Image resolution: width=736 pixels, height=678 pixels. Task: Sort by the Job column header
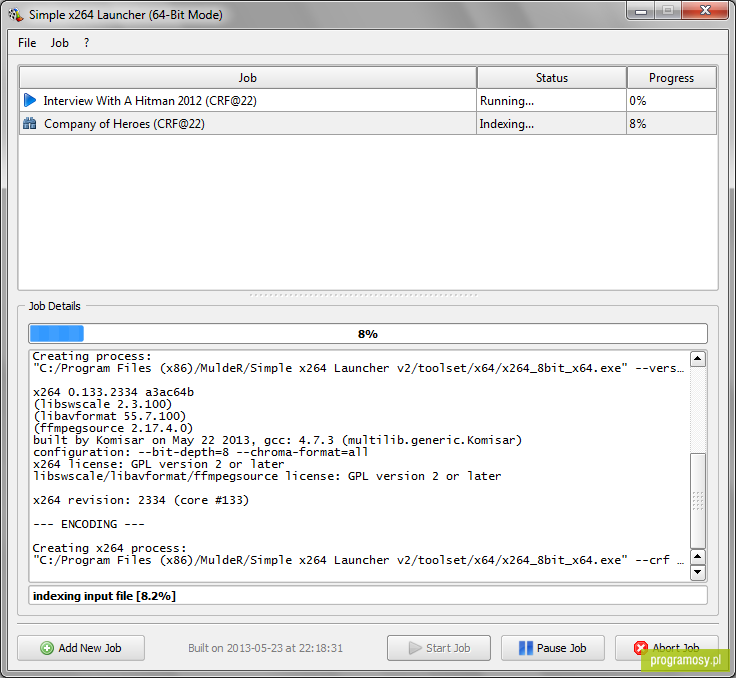click(x=247, y=78)
